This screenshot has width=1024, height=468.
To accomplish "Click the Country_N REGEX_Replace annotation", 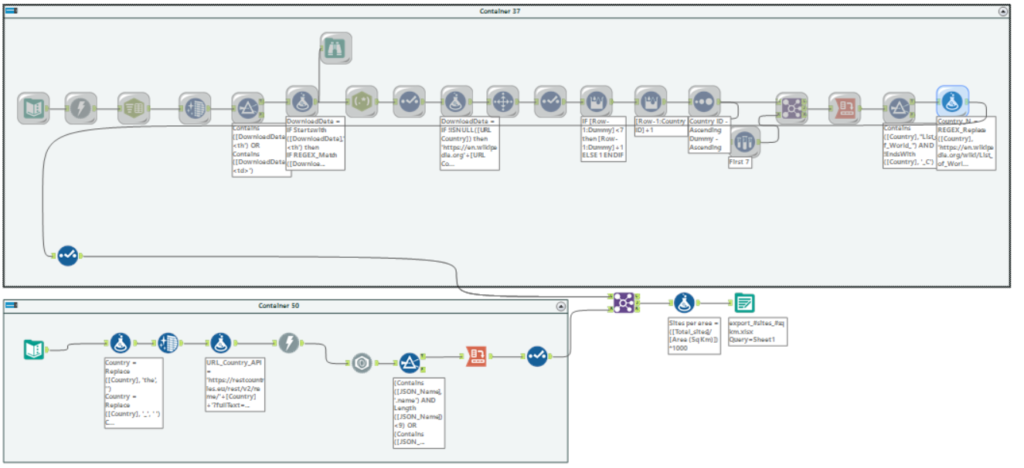I will coord(966,144).
